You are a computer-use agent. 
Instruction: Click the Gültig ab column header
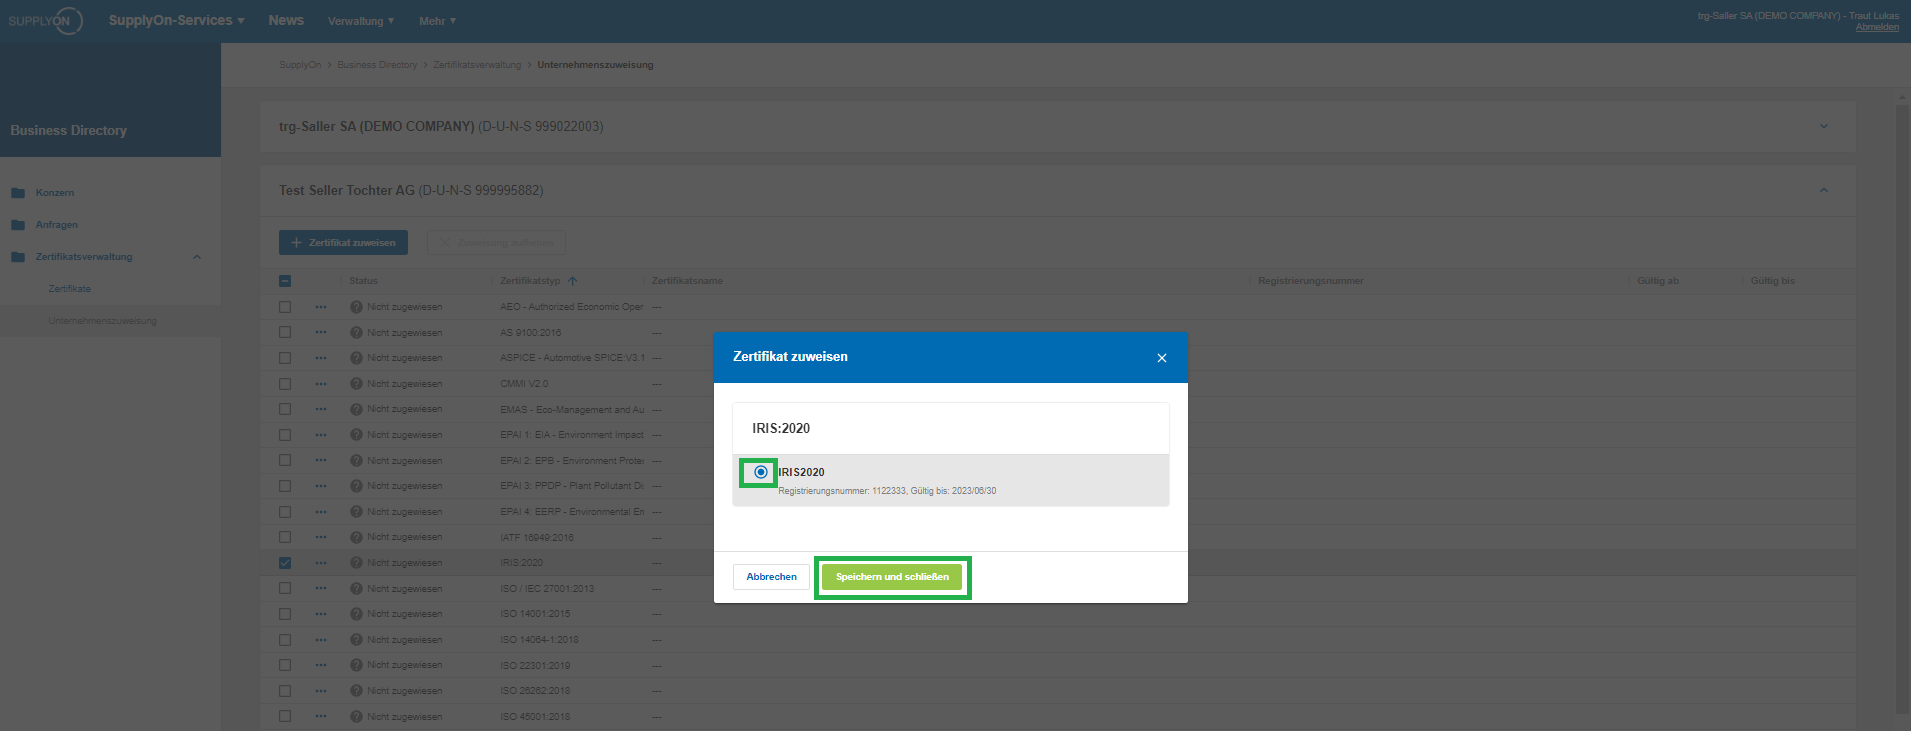[x=1658, y=281]
